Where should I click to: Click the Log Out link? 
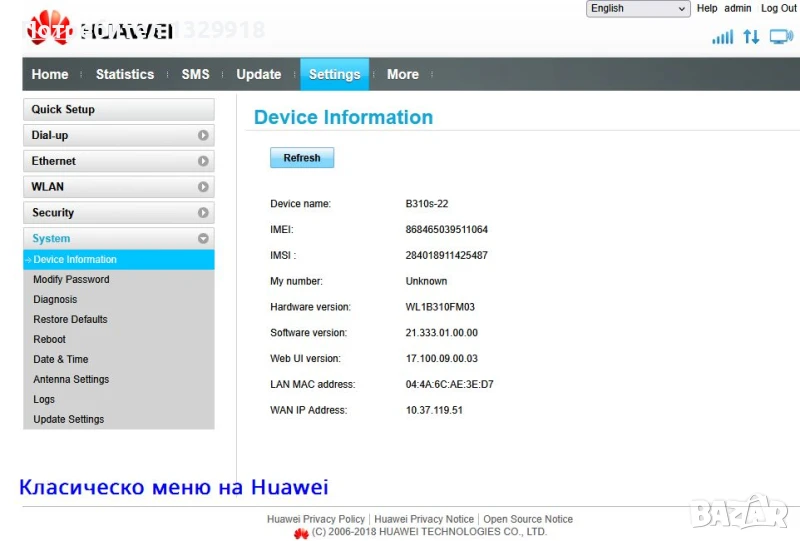pos(779,8)
